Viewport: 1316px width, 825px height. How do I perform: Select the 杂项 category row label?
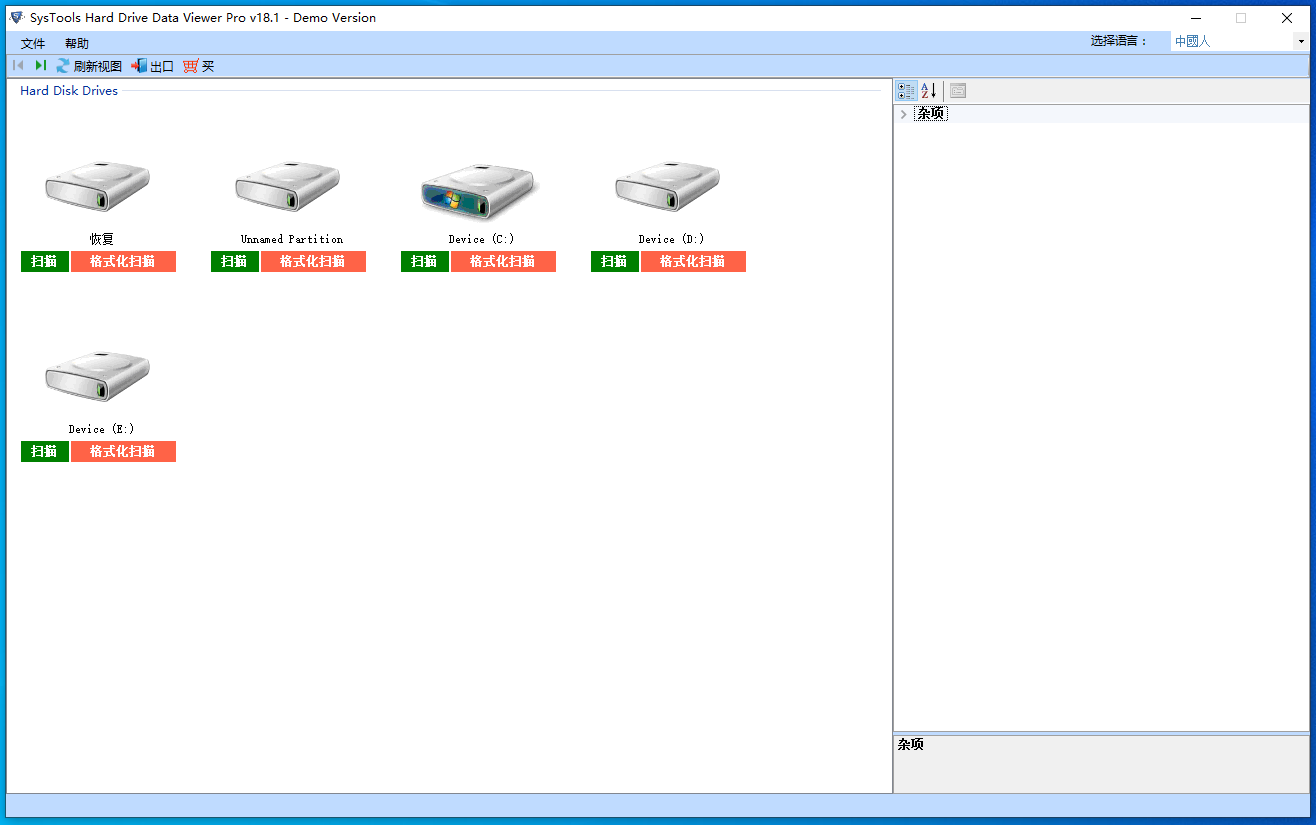click(931, 114)
